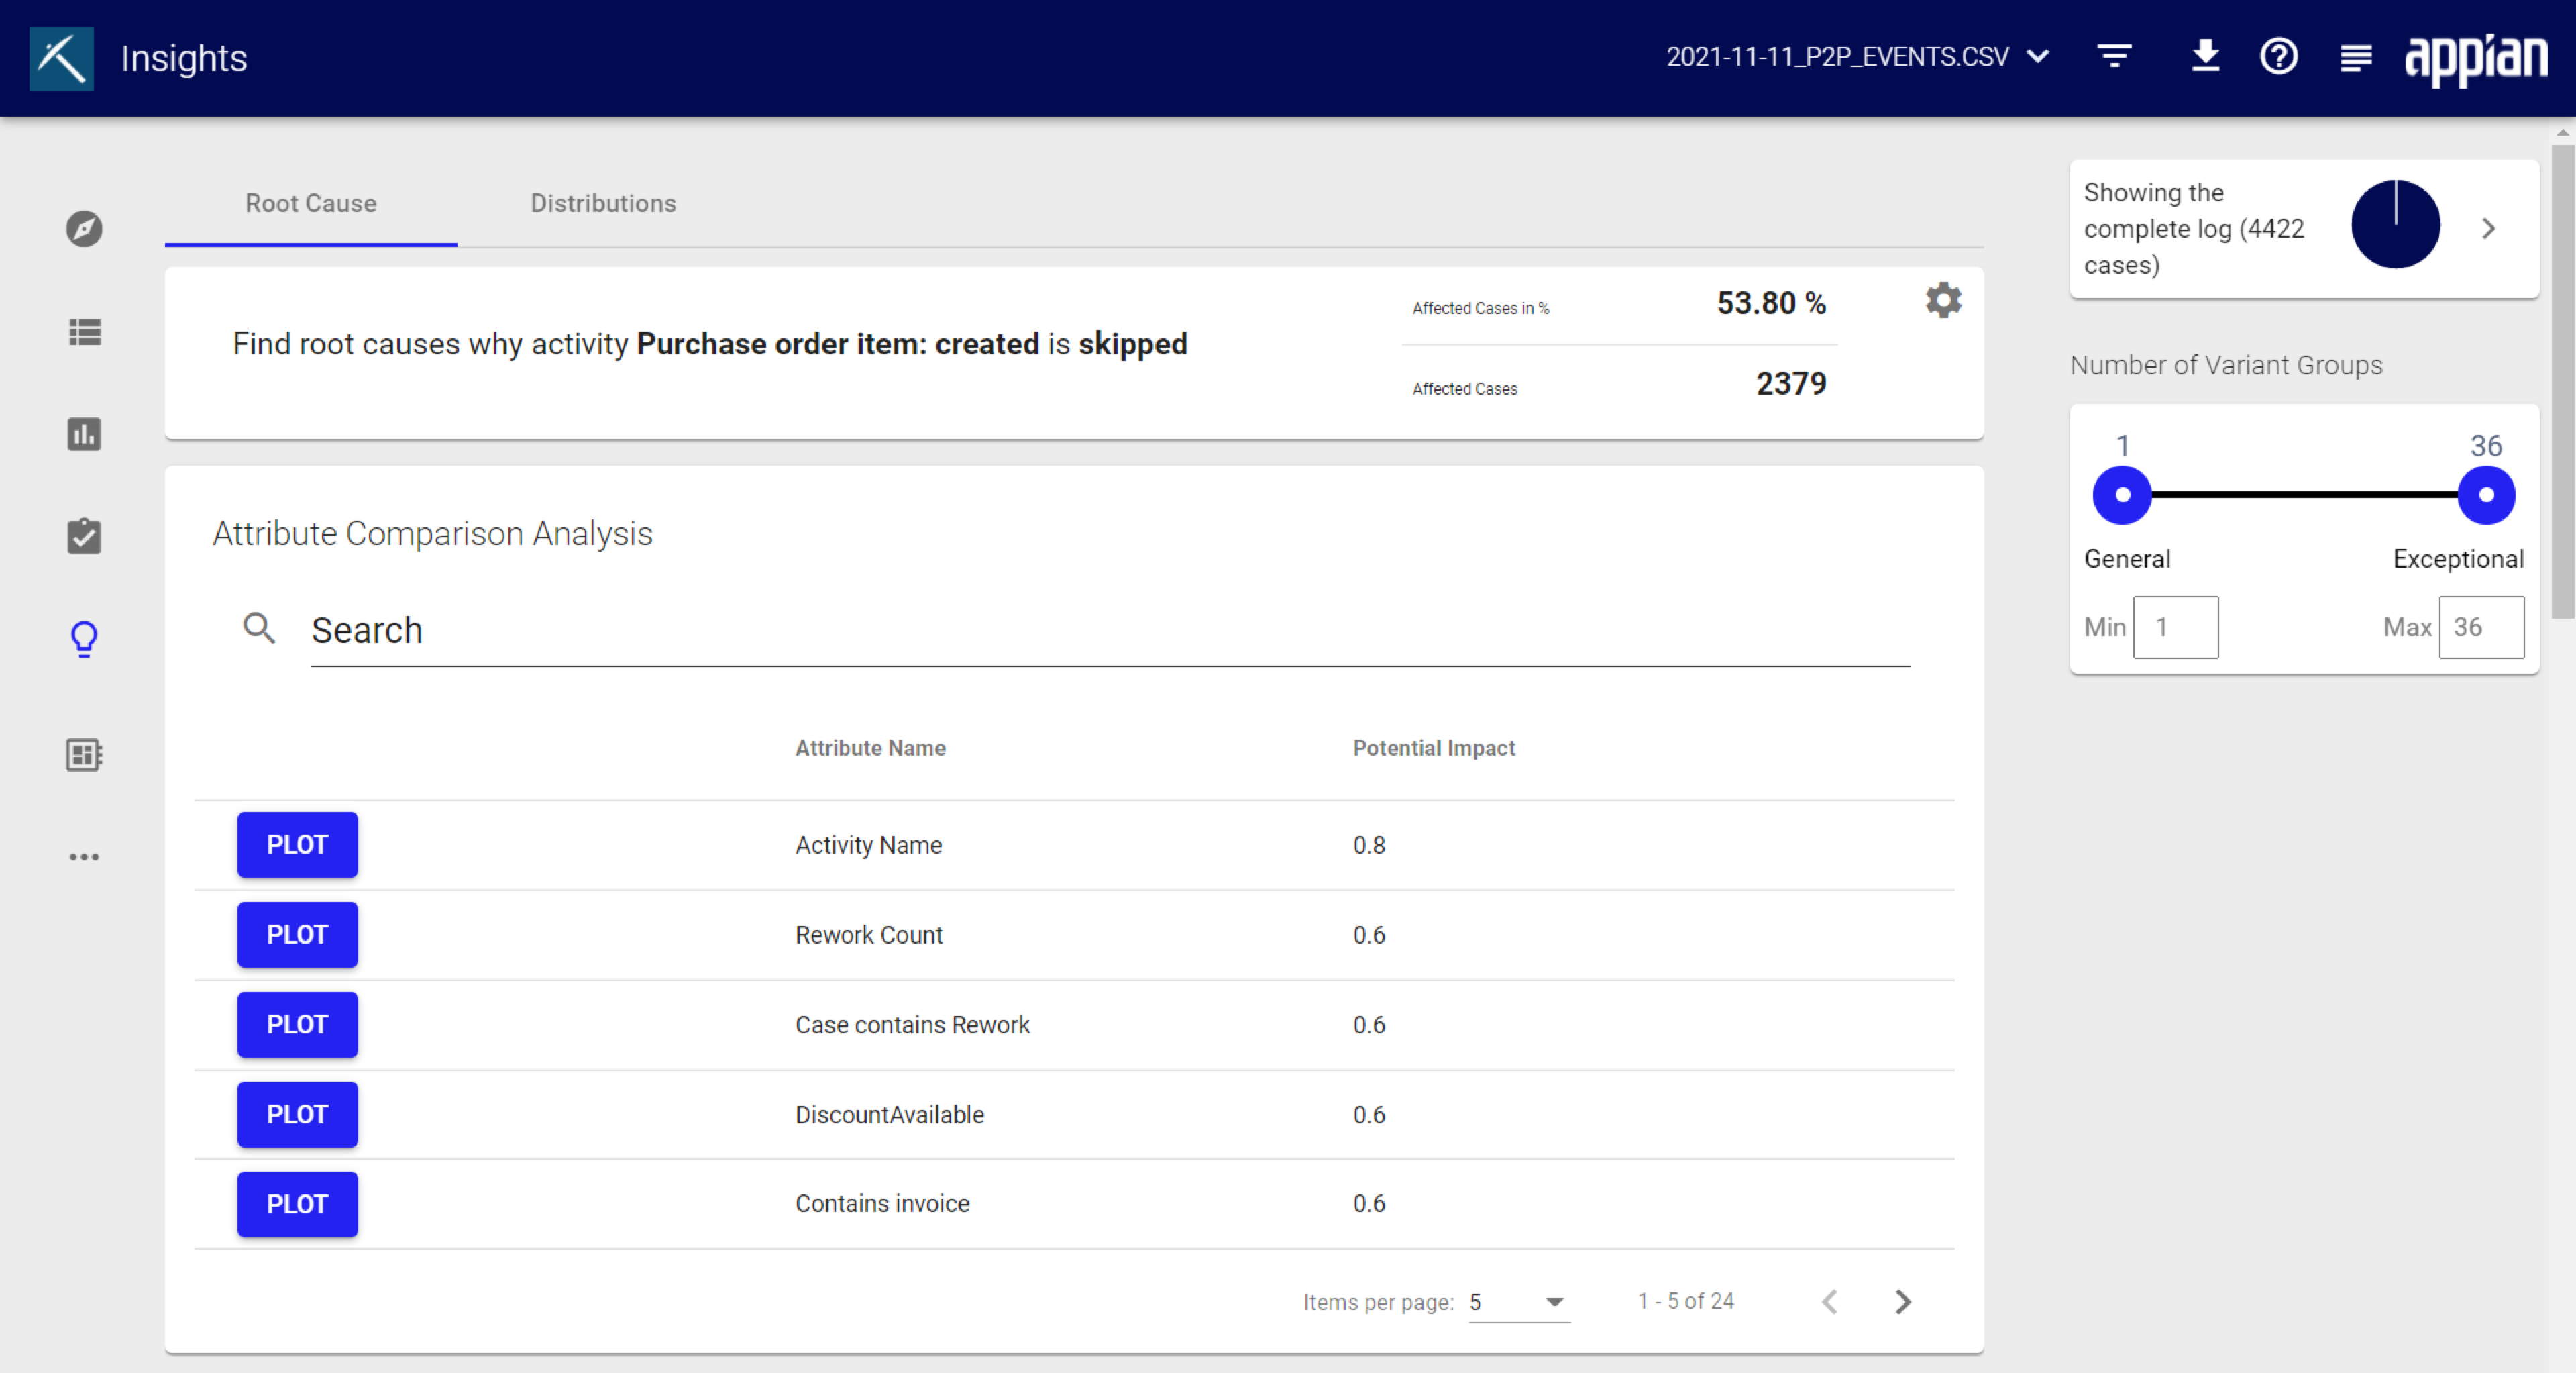Open the bar chart sidebar icon
The image size is (2576, 1373).
84,434
